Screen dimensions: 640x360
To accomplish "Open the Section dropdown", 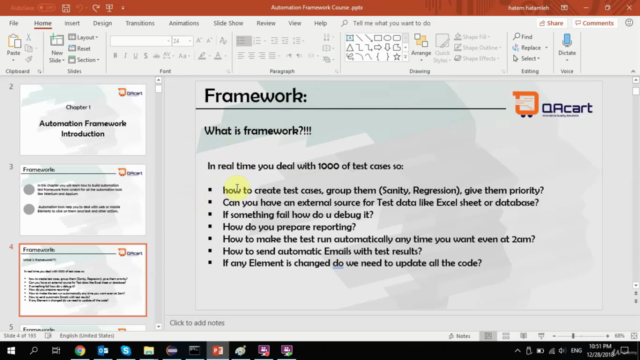I will [84, 60].
